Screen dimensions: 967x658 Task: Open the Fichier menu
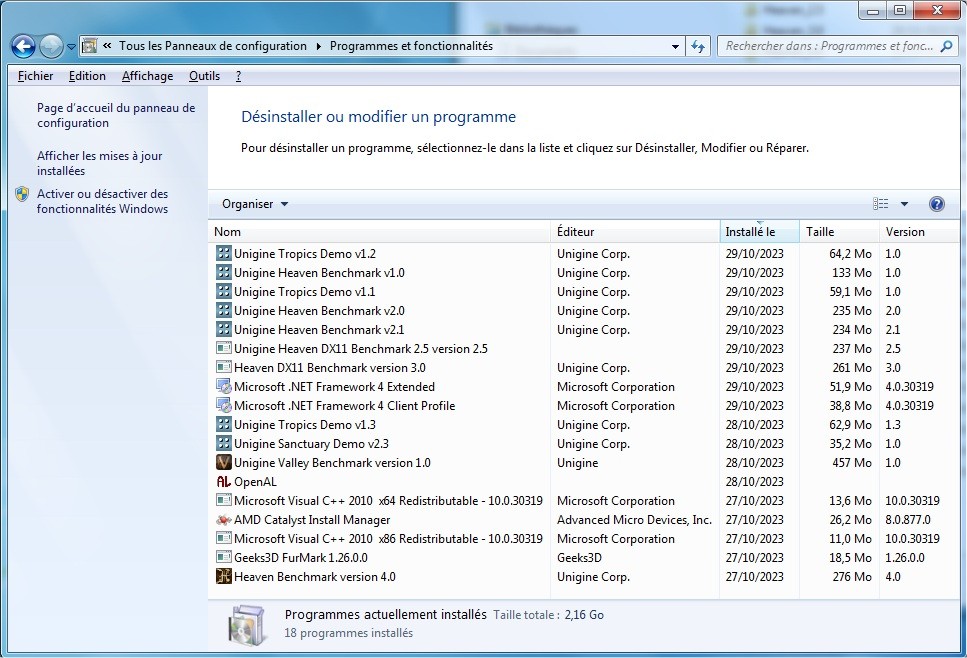click(35, 76)
